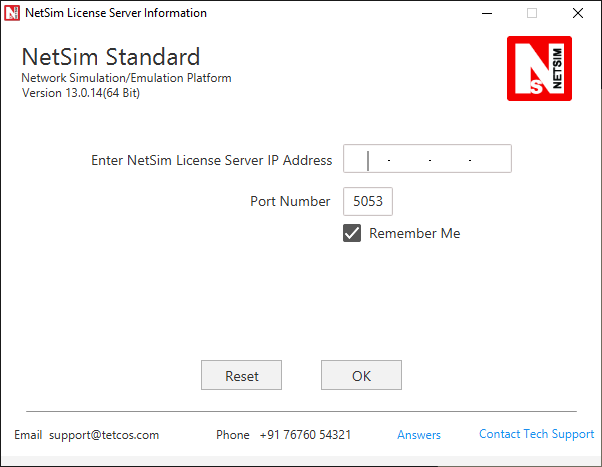Screen dimensions: 602x467
Task: Confirm with the OK button
Action: click(361, 375)
